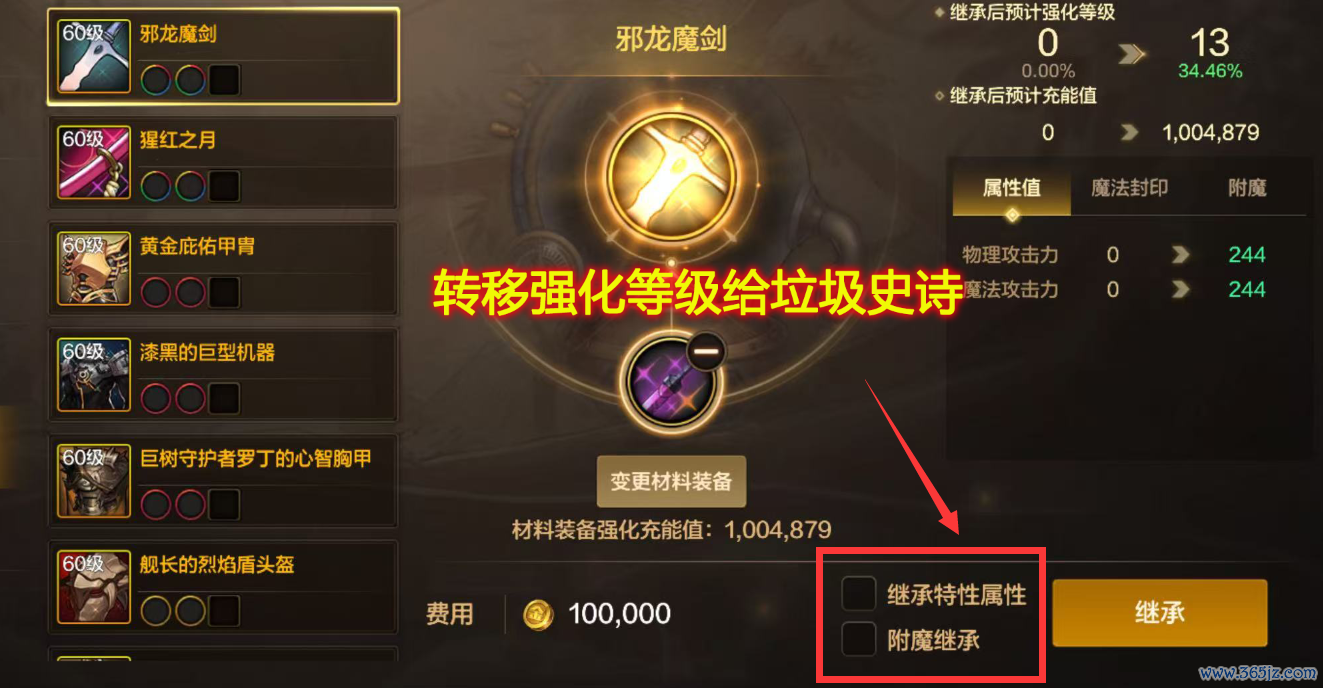
Task: Open the partially visible item below 舰长的烈焰盾头盔
Action: click(223, 660)
